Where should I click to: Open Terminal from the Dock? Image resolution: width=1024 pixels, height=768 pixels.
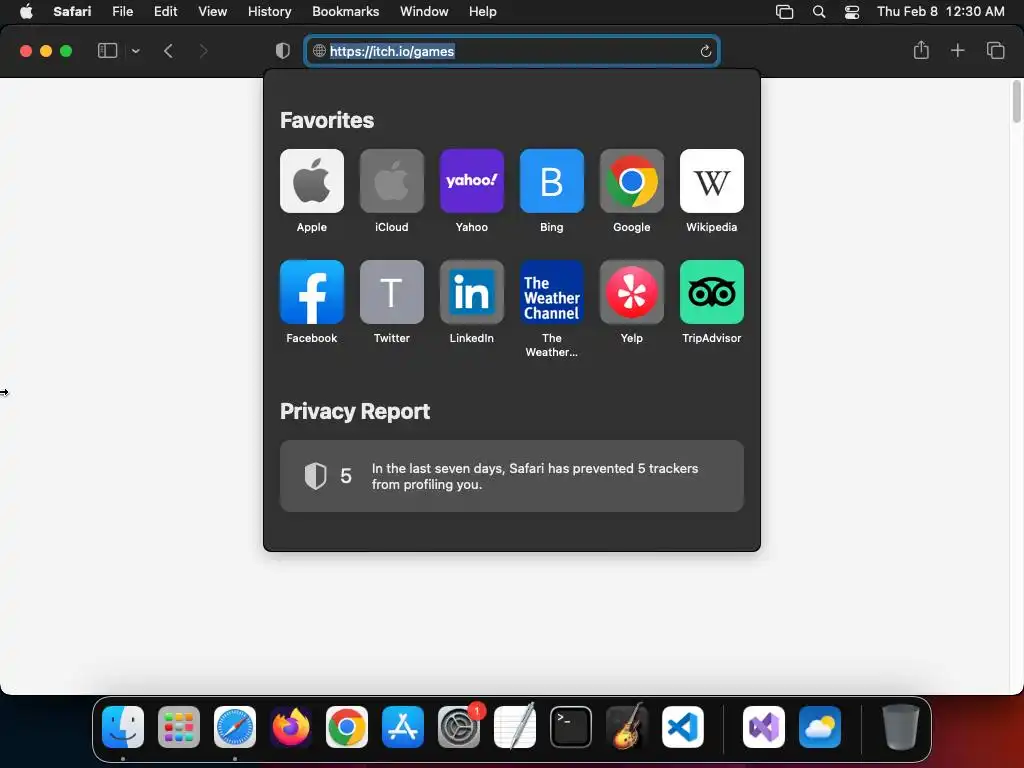click(571, 727)
